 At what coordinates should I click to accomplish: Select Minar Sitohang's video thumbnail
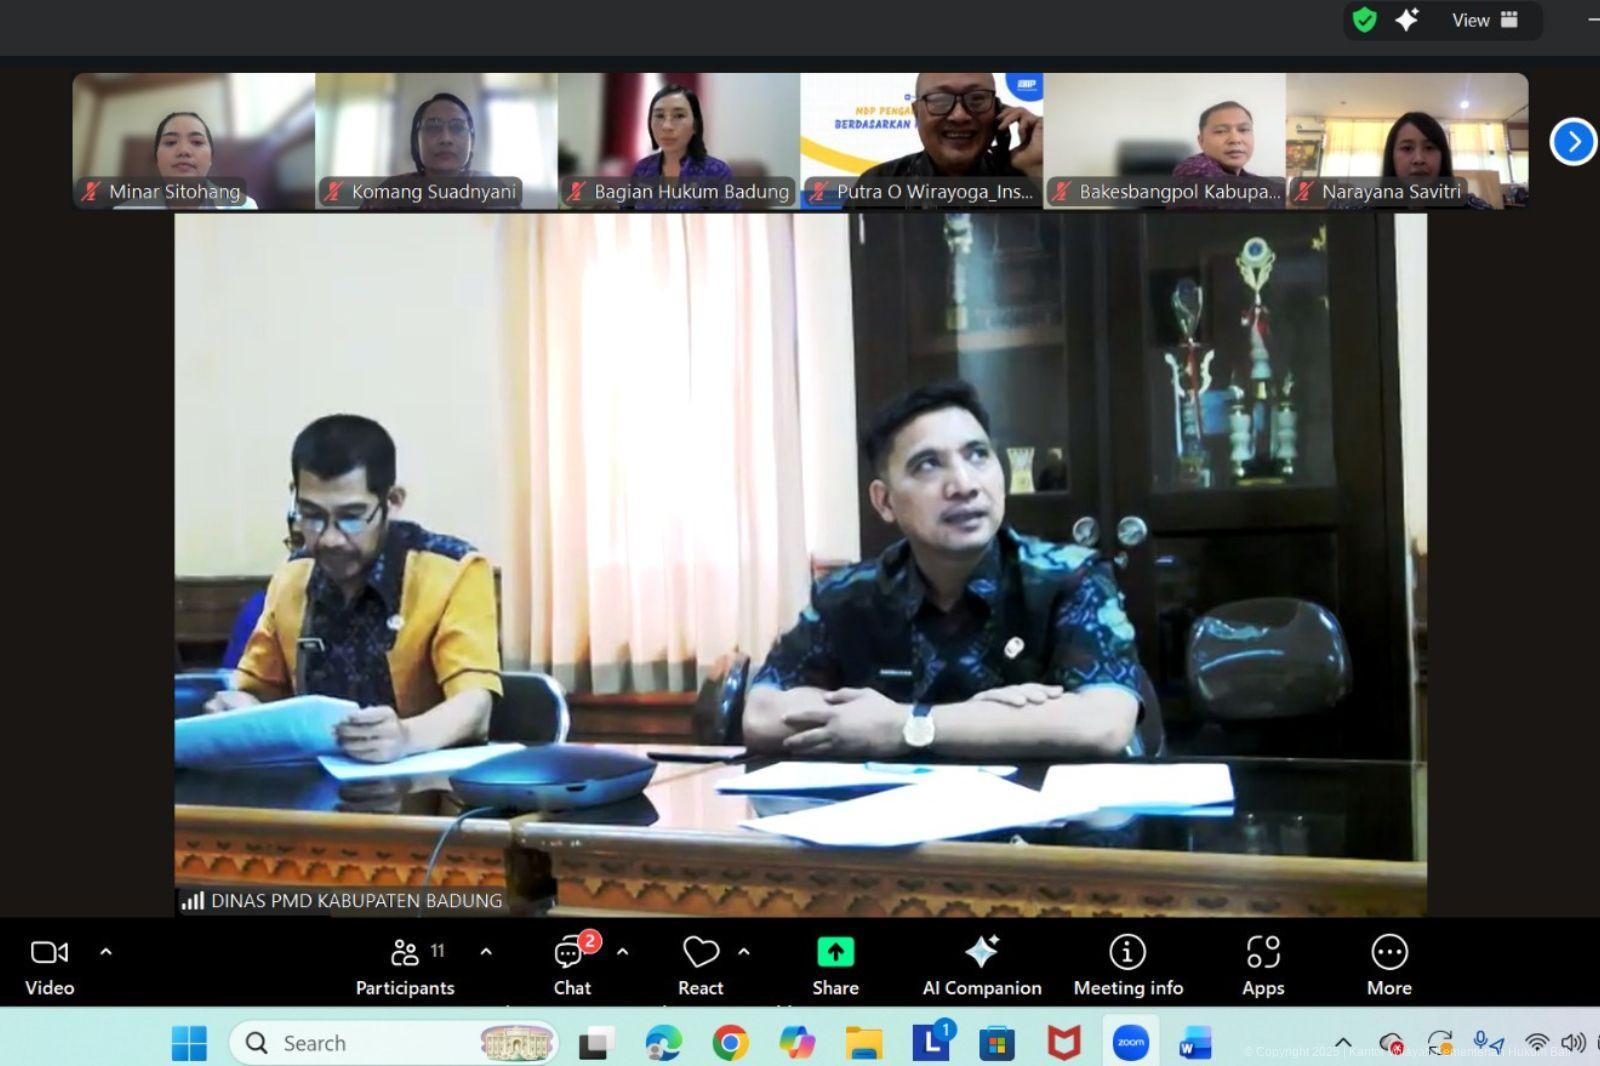[193, 140]
